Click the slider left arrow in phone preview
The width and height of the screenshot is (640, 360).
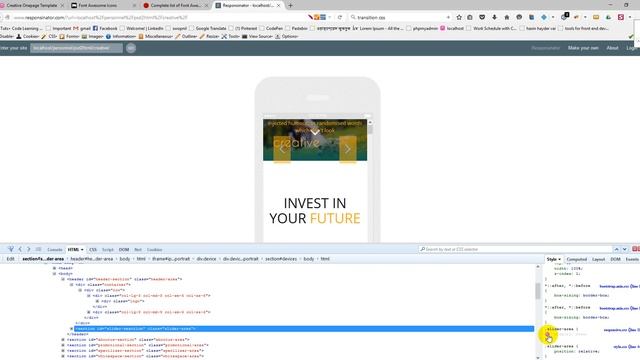click(x=282, y=149)
